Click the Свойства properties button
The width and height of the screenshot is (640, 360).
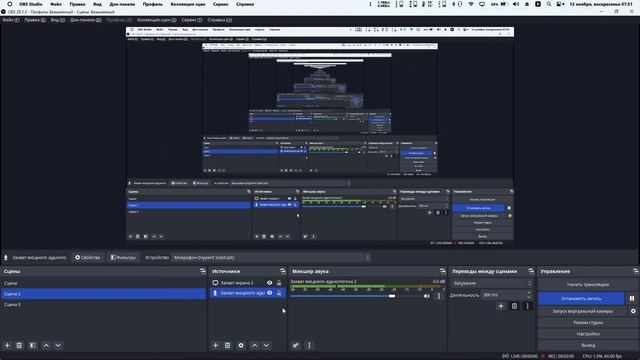87,258
